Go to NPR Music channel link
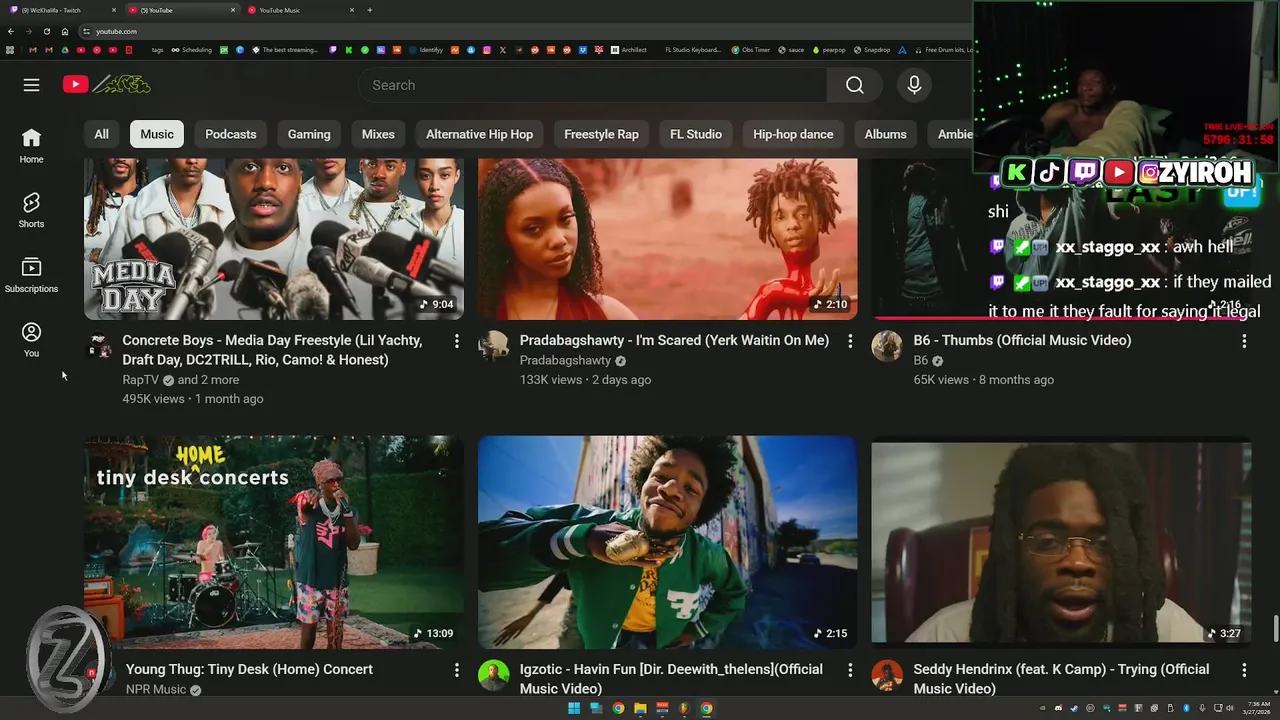Image resolution: width=1280 pixels, height=720 pixels. [x=156, y=689]
